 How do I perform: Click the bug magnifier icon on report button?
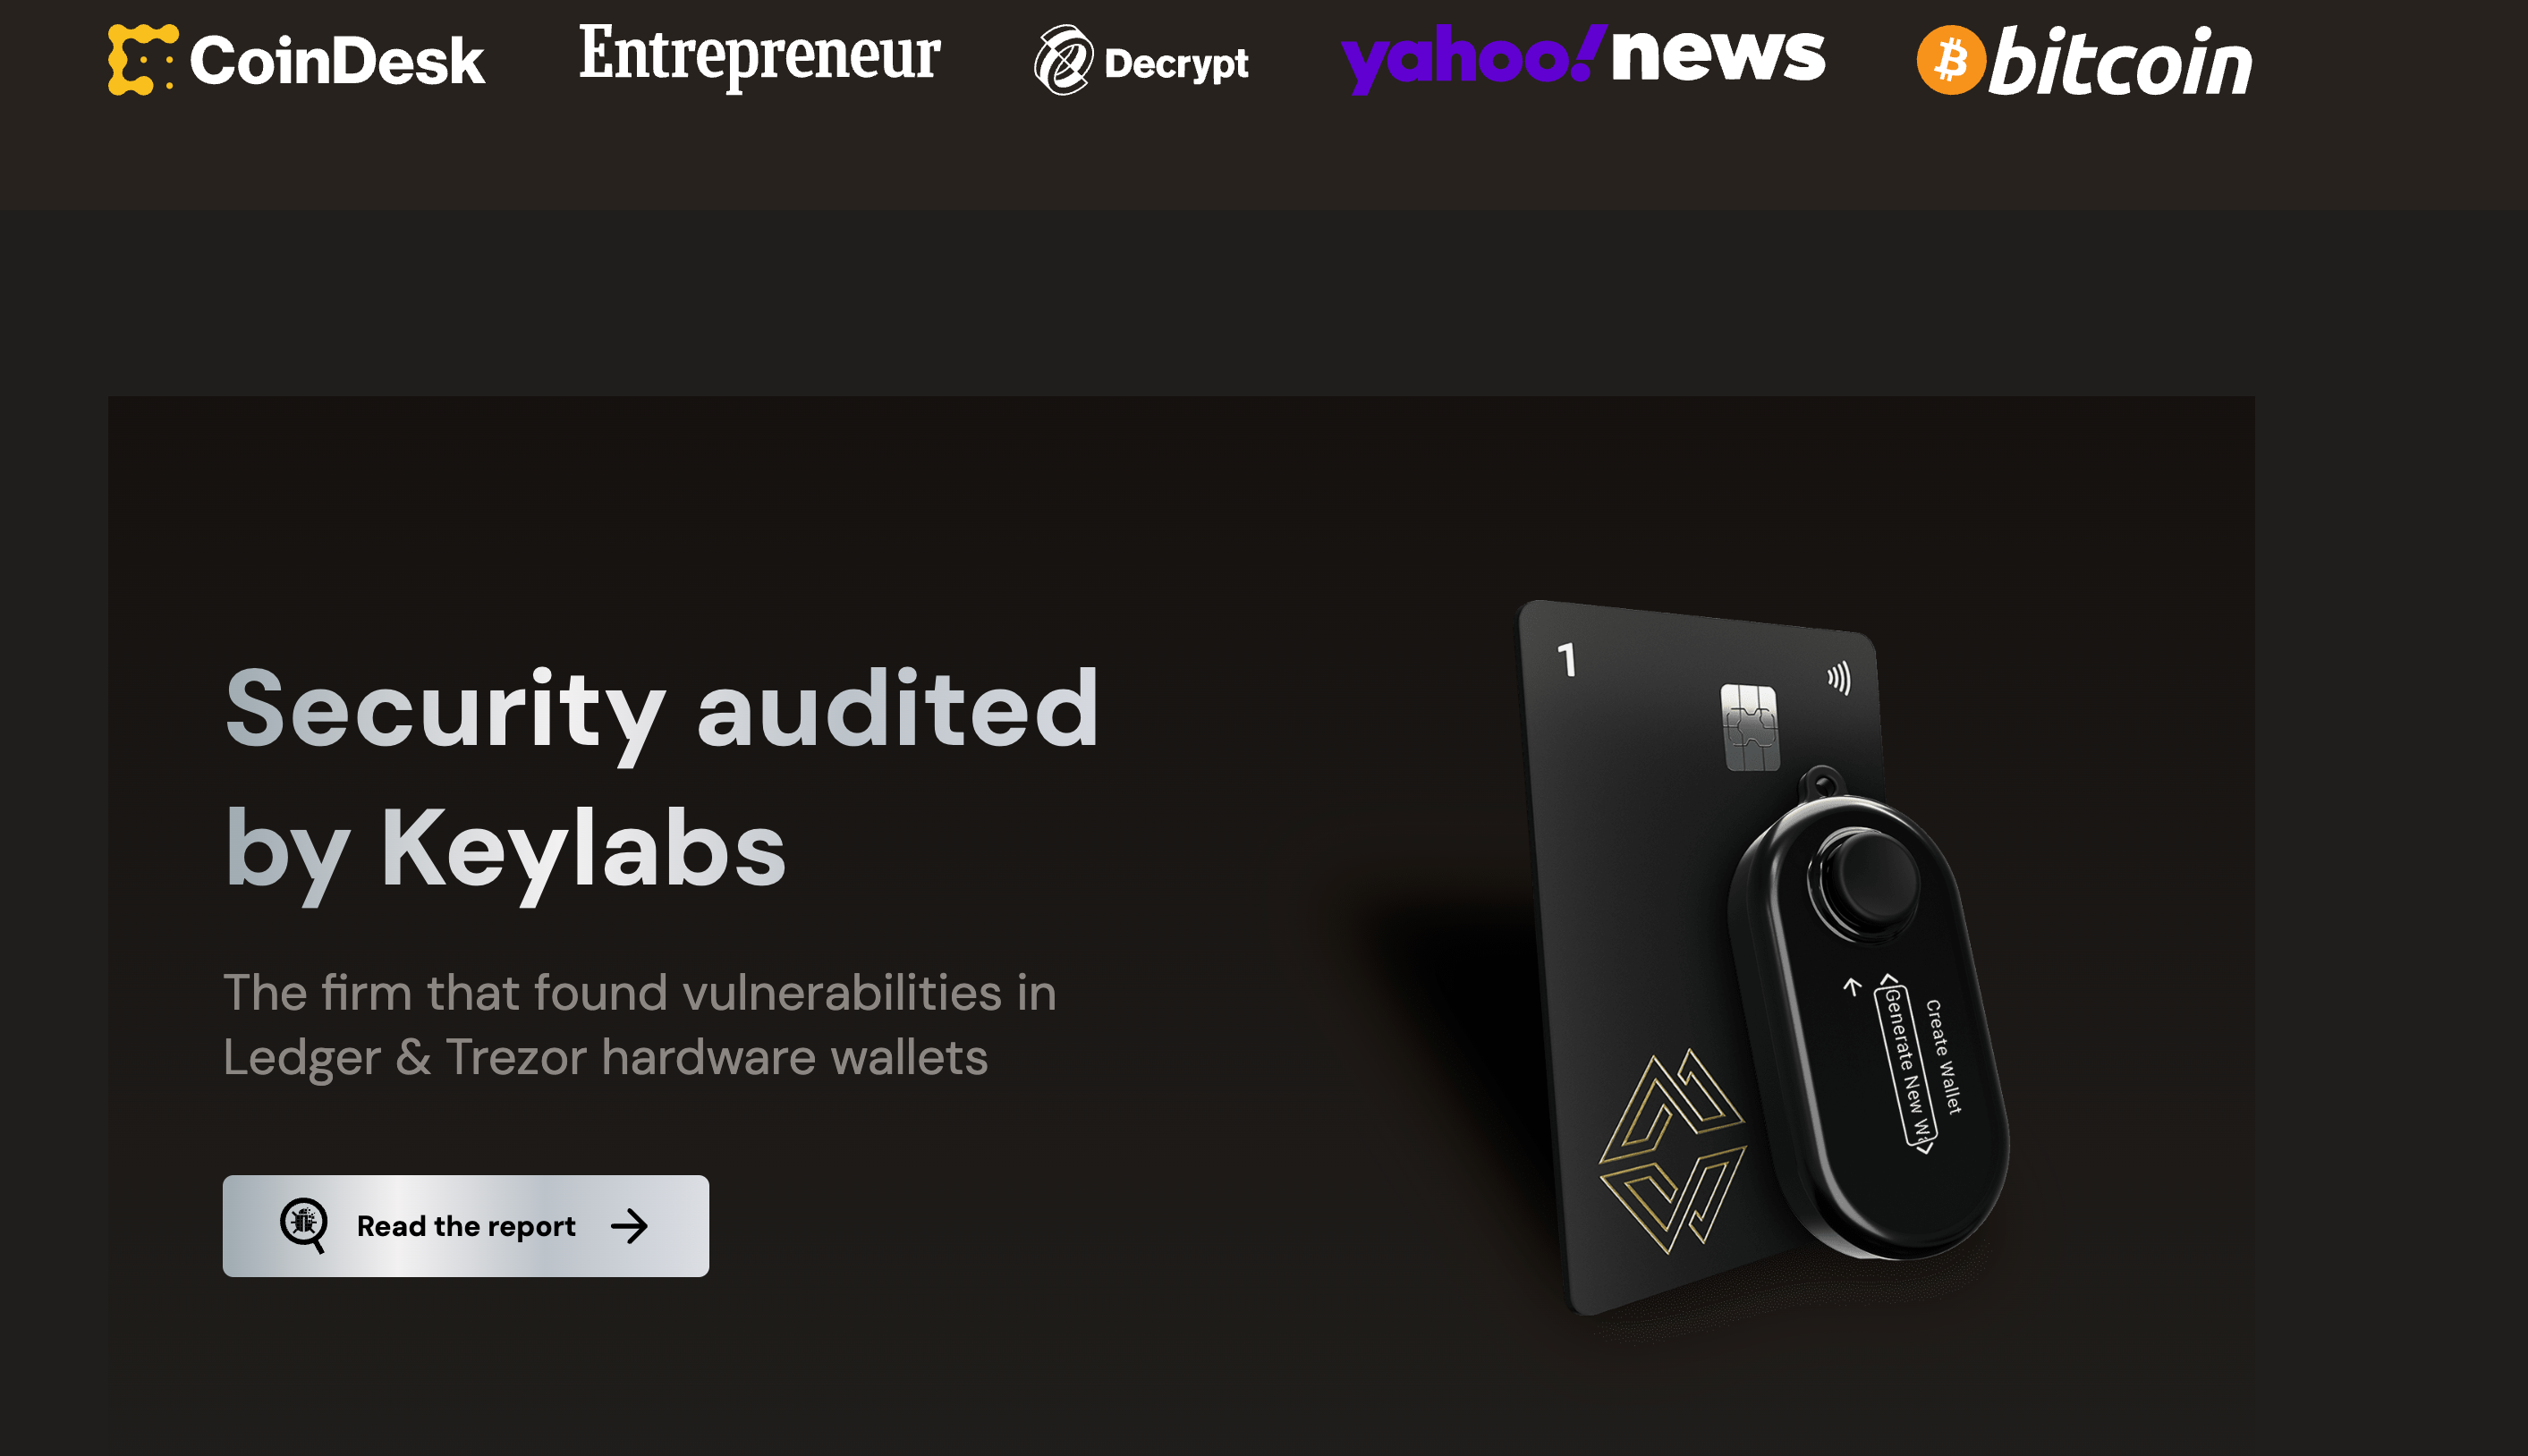pyautogui.click(x=304, y=1225)
